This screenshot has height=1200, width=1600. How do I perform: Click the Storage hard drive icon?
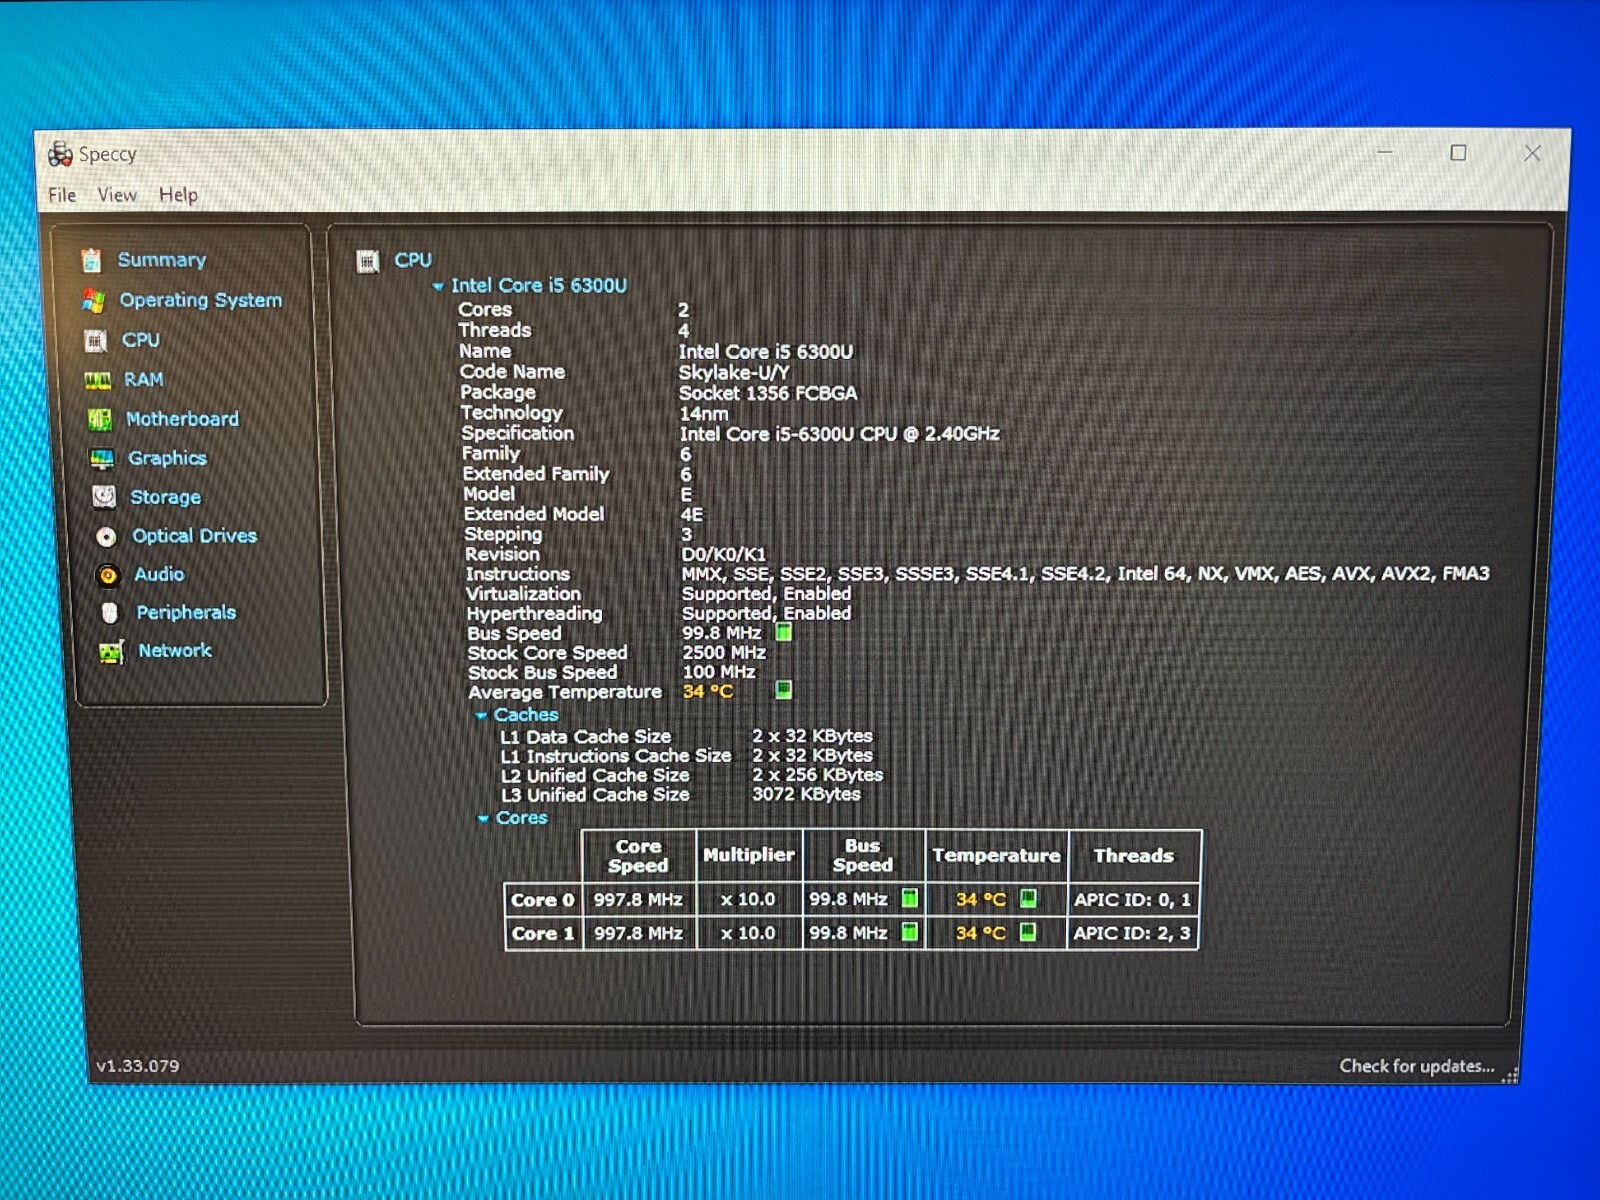click(104, 497)
